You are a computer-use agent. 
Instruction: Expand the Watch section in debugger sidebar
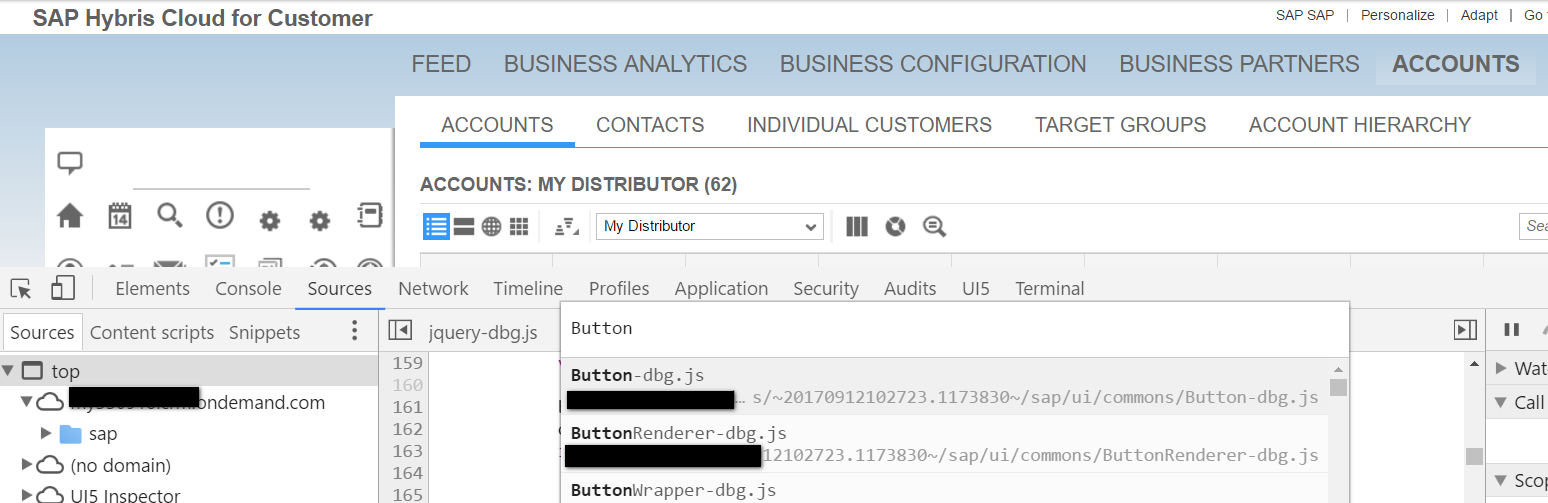1501,369
